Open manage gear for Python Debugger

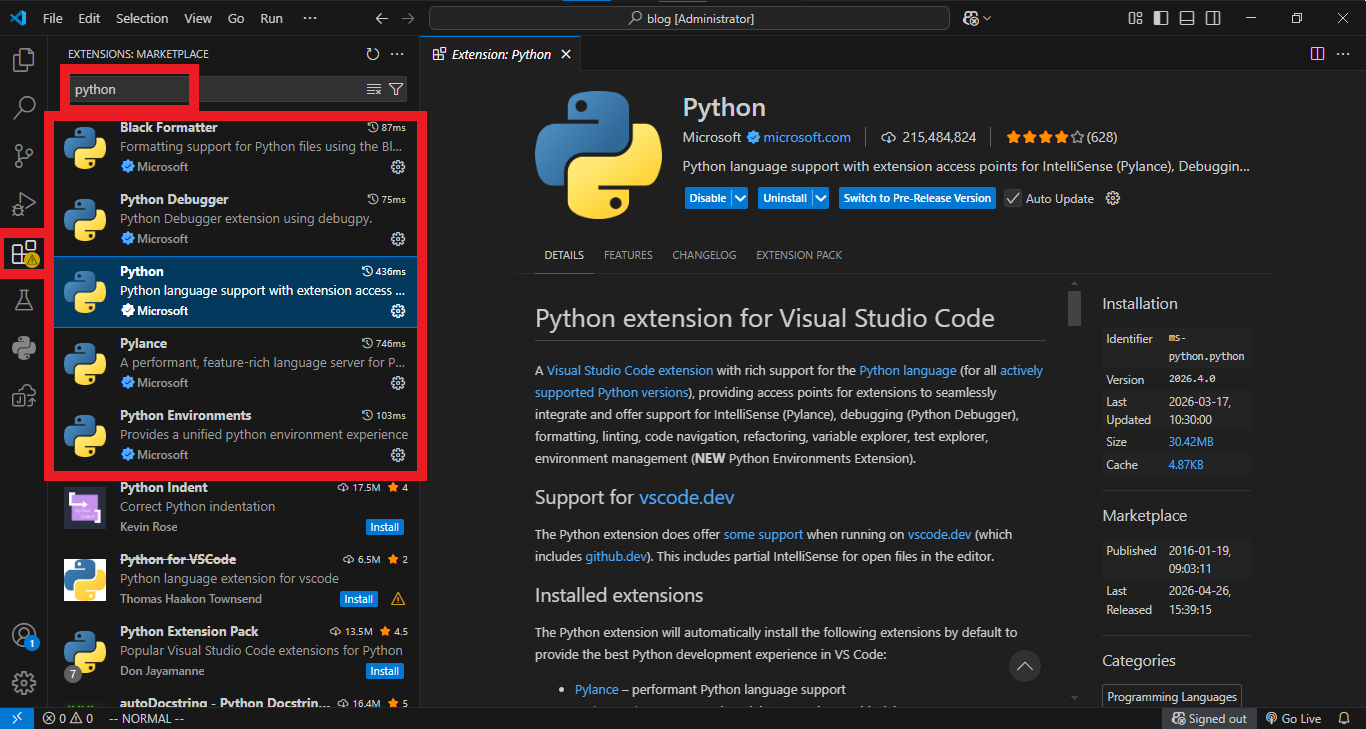397,239
